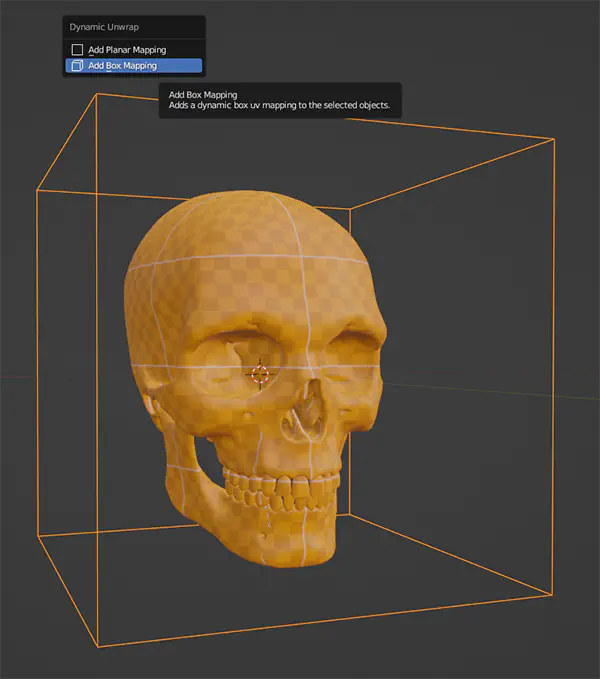Click the front top-left corner of the orange box
The image size is (600, 679).
[x=37, y=188]
